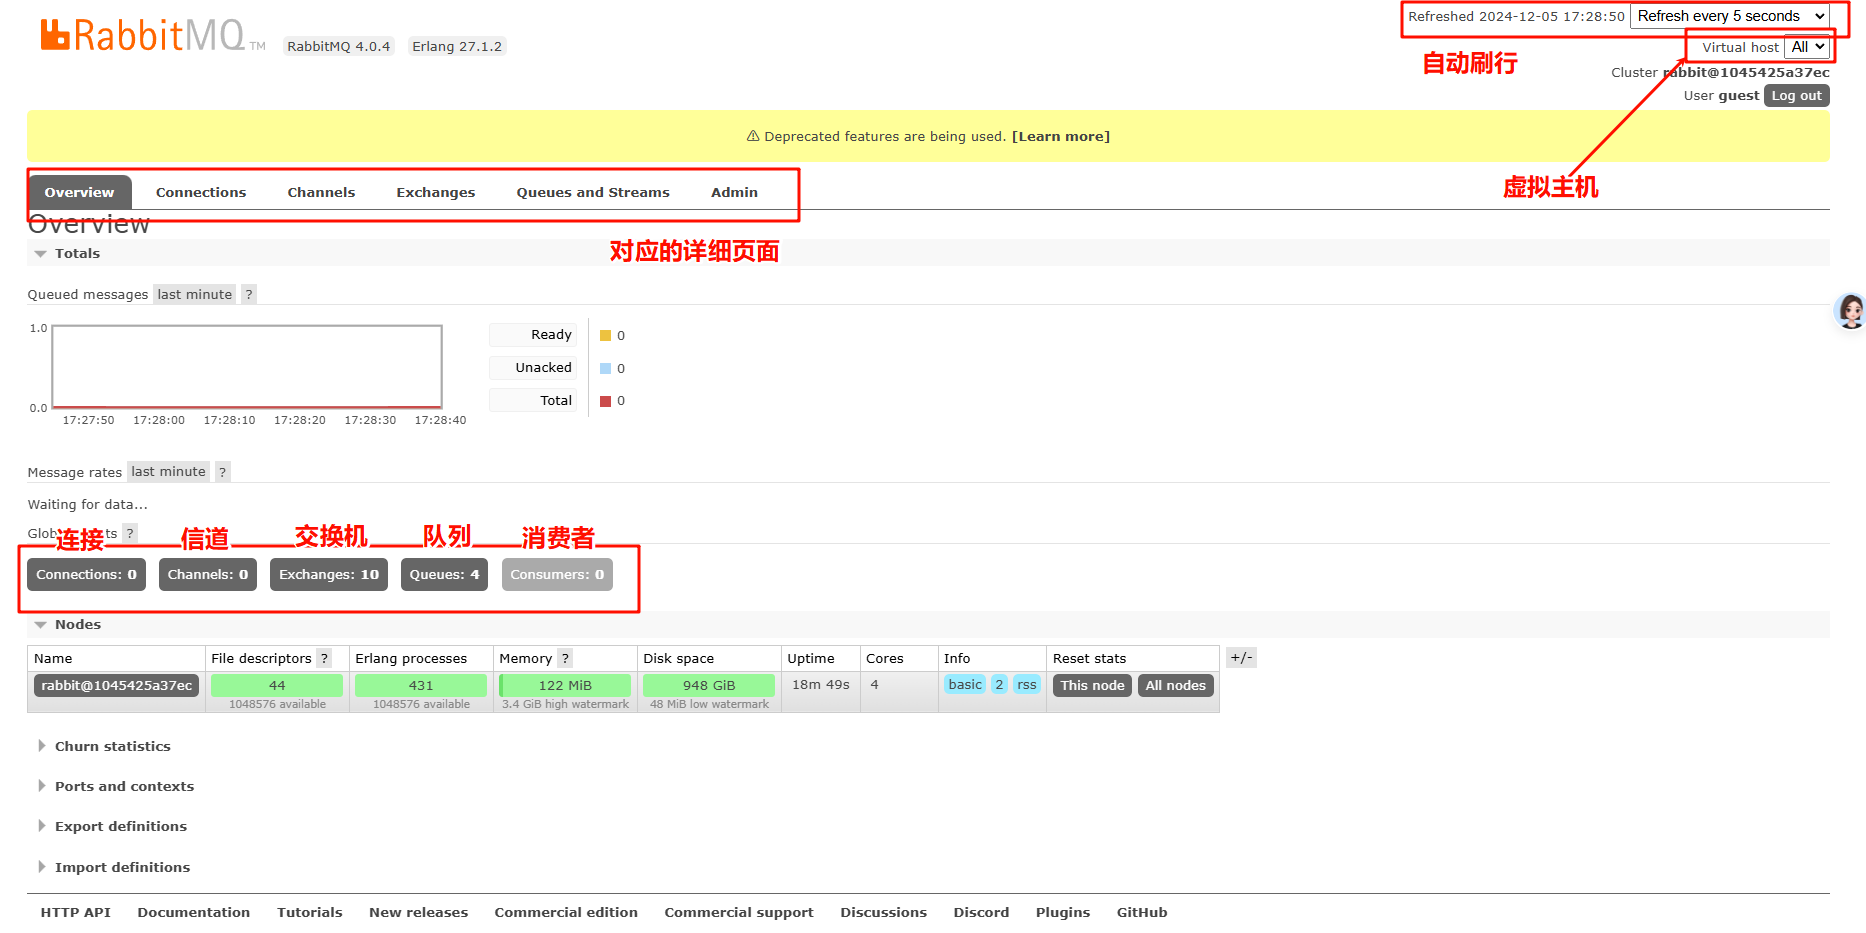Click the "rss" badge in node Info column
The width and height of the screenshot is (1866, 933).
pyautogui.click(x=1026, y=684)
